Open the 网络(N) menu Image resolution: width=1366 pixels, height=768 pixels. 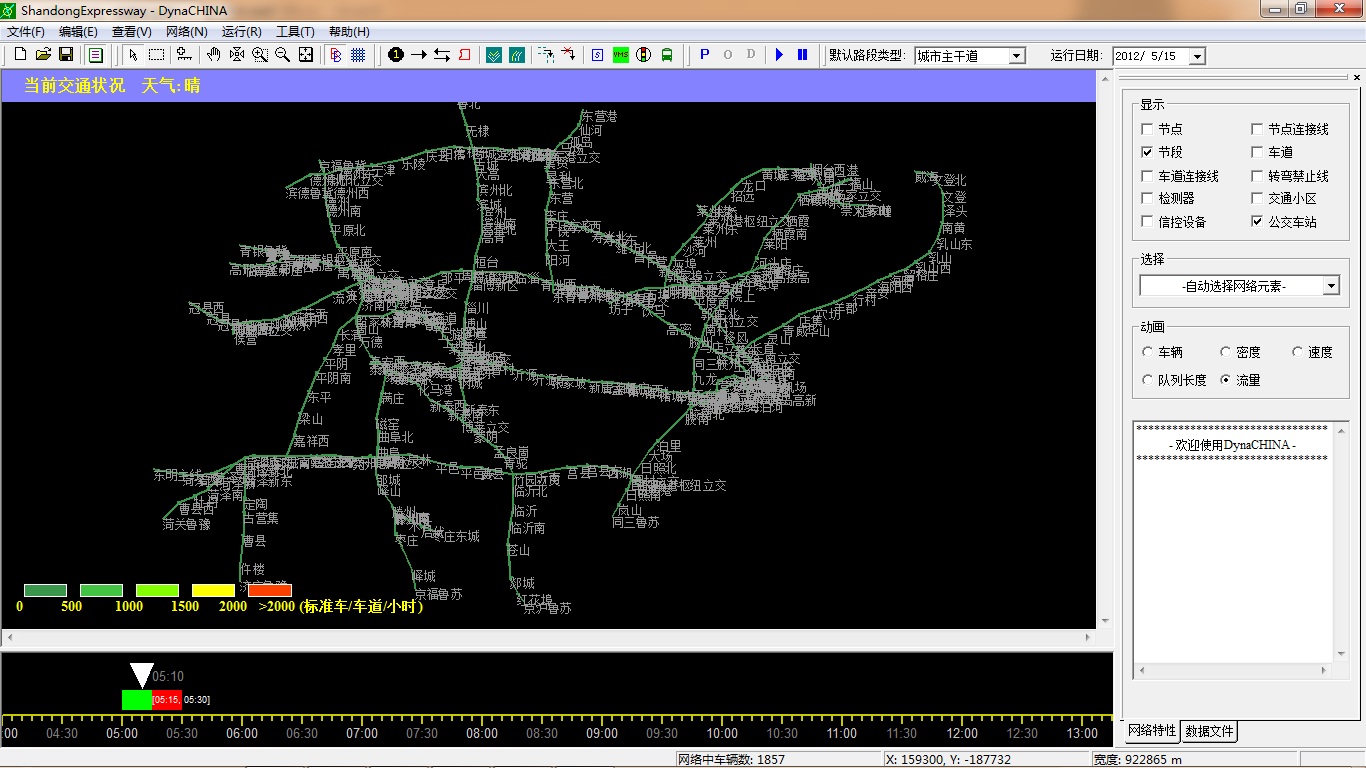pos(187,32)
